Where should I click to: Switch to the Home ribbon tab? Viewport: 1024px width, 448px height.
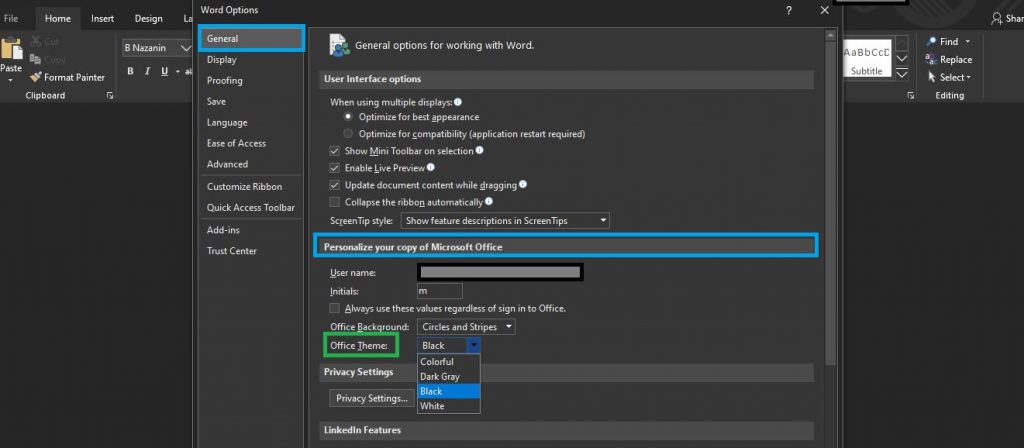pyautogui.click(x=57, y=18)
